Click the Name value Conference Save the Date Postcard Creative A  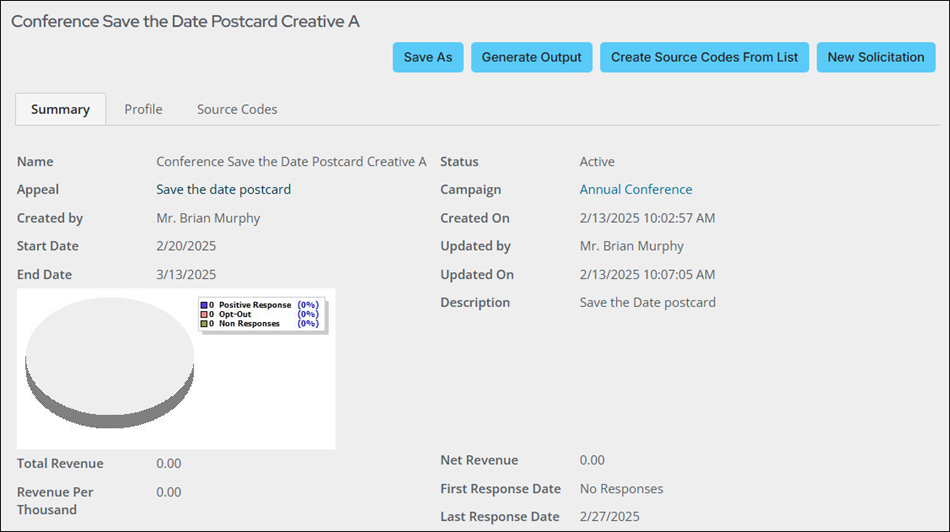coord(291,161)
